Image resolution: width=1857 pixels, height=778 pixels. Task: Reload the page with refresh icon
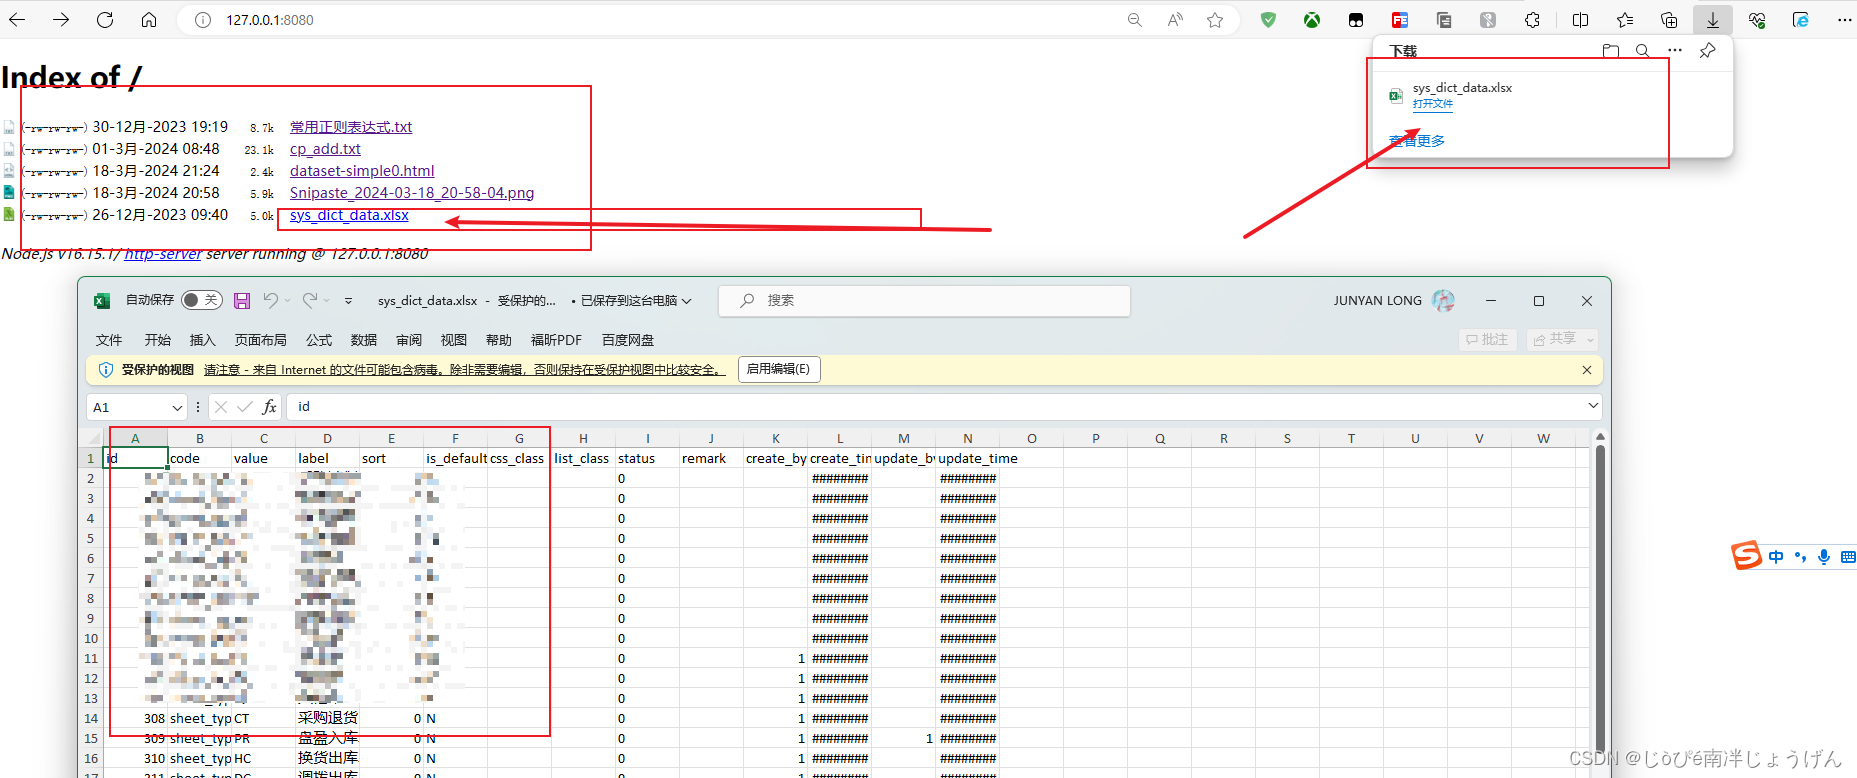click(105, 20)
